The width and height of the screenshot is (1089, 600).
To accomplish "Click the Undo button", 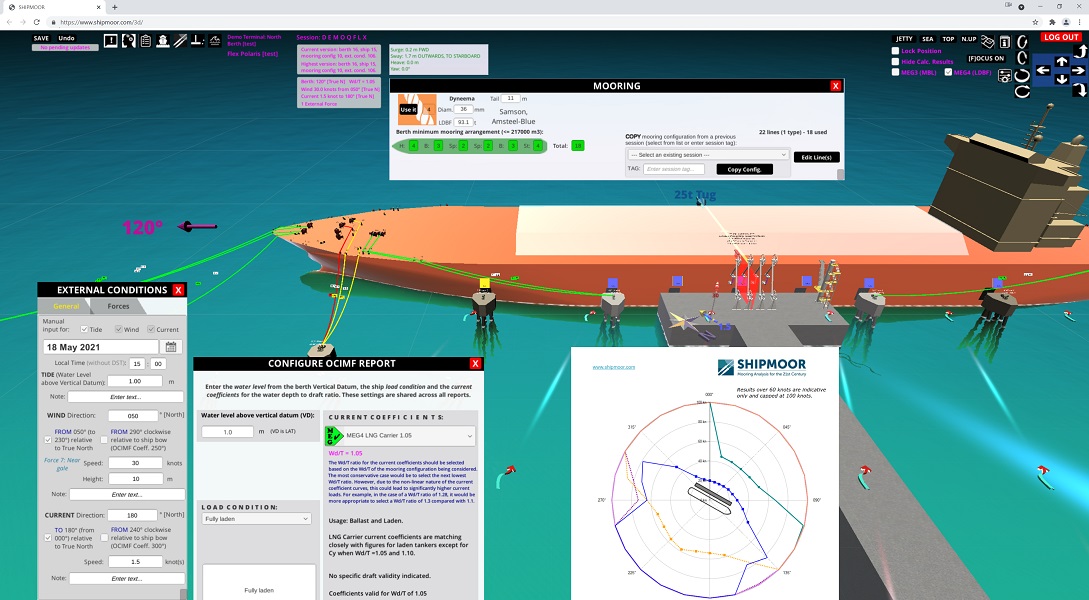I will click(x=67, y=38).
